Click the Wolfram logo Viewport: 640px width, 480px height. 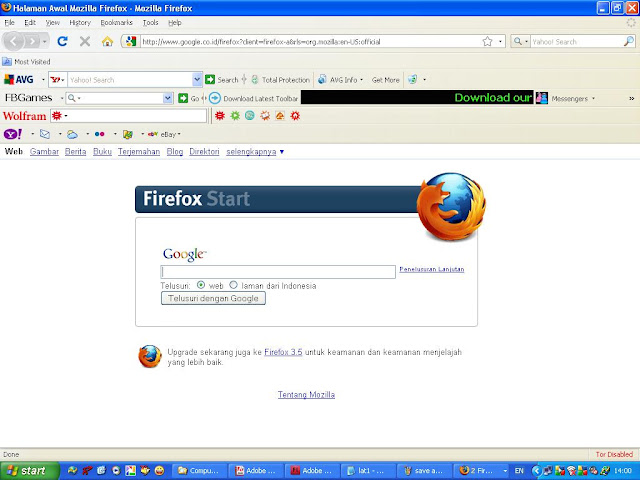point(24,116)
